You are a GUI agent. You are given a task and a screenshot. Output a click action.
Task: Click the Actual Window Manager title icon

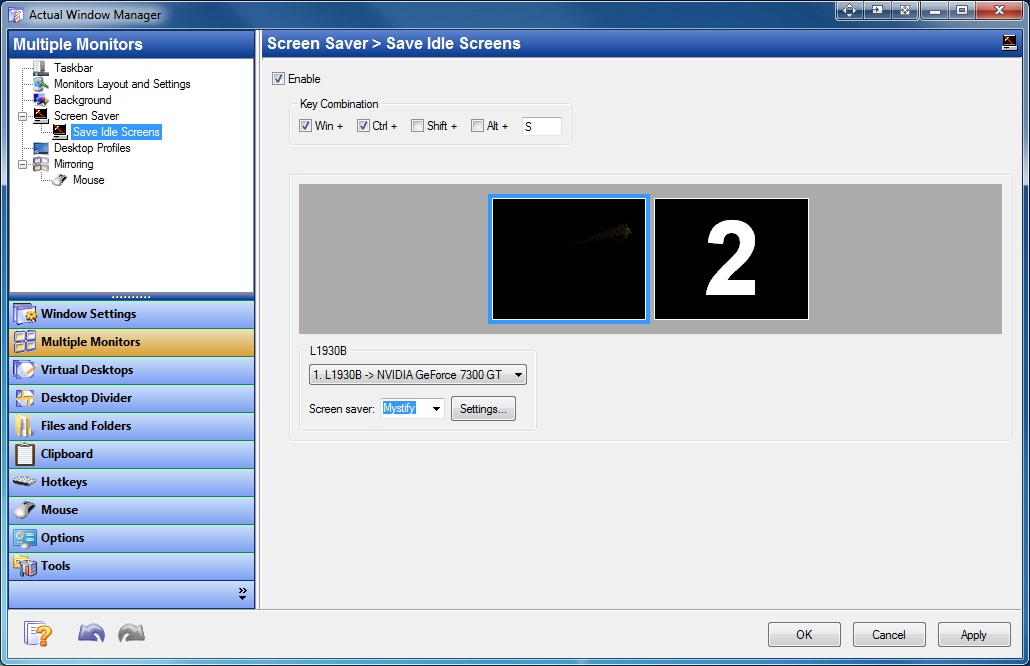[x=16, y=14]
